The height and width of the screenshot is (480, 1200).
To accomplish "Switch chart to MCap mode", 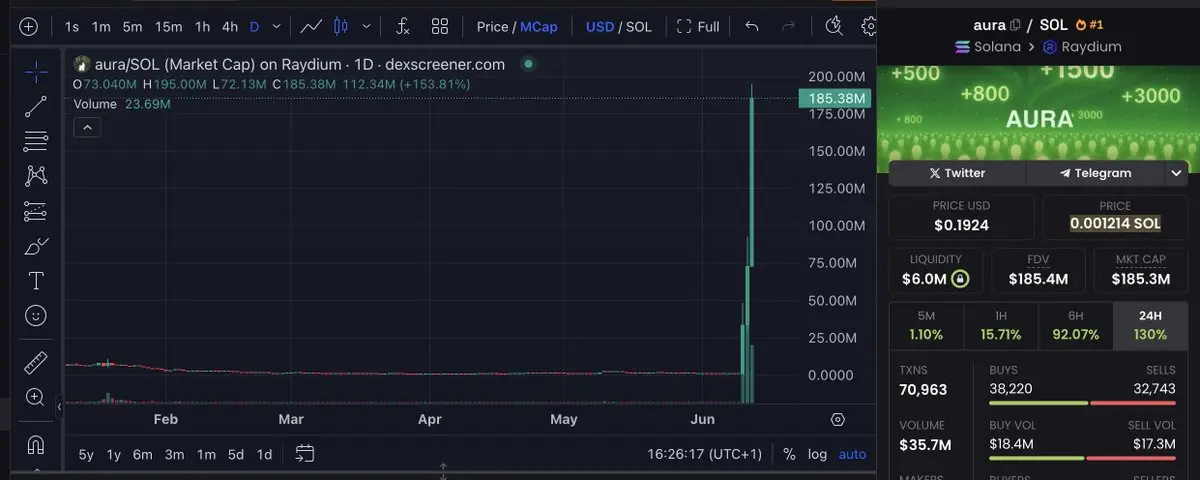I will [x=539, y=27].
